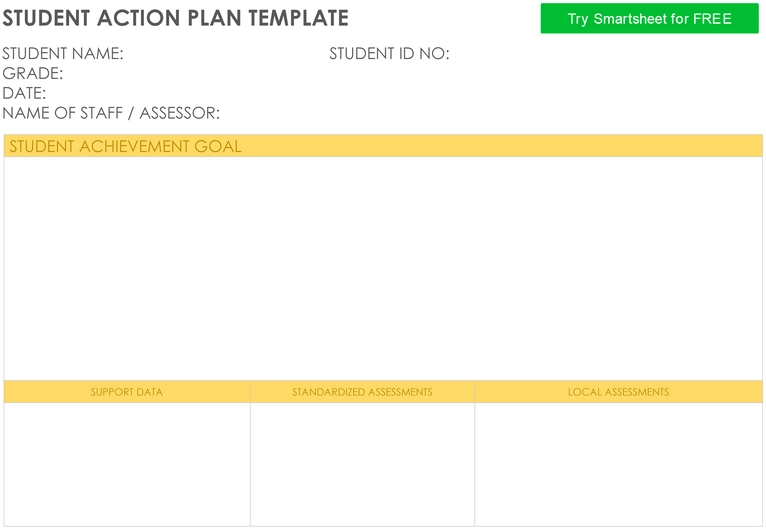Select the SUPPORT DATA column header

(127, 392)
